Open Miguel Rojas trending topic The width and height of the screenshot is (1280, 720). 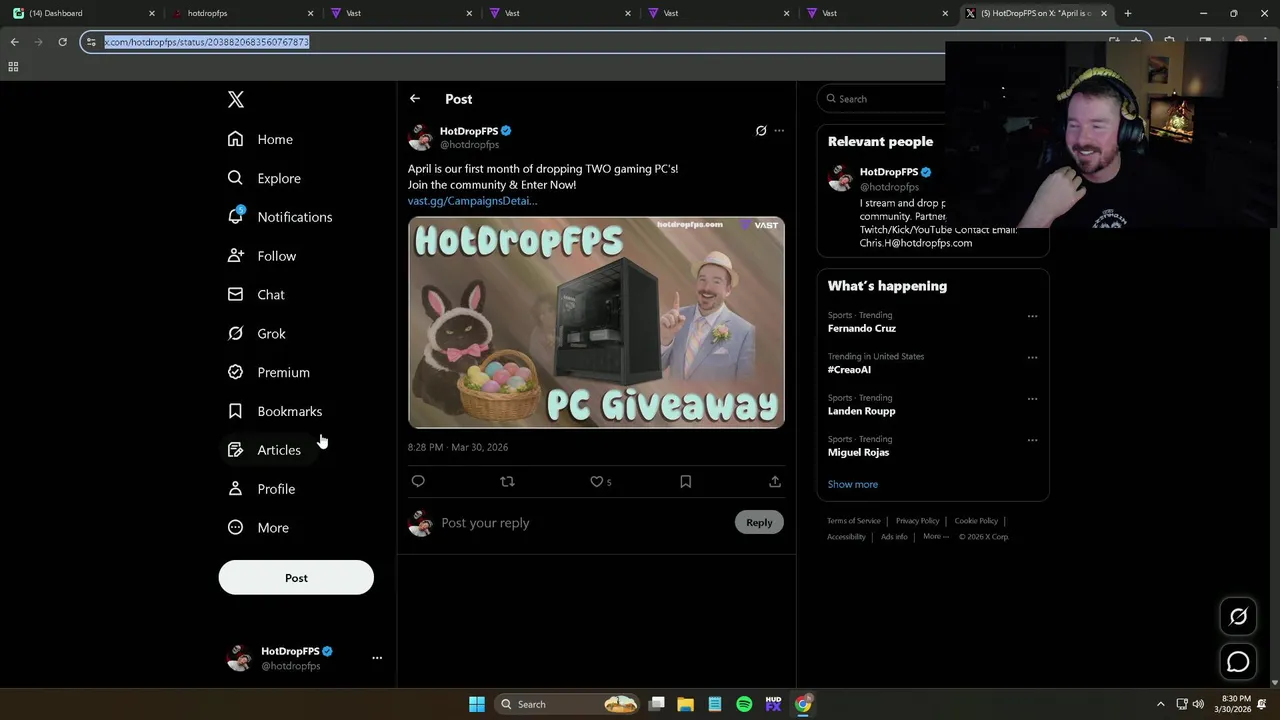(858, 452)
